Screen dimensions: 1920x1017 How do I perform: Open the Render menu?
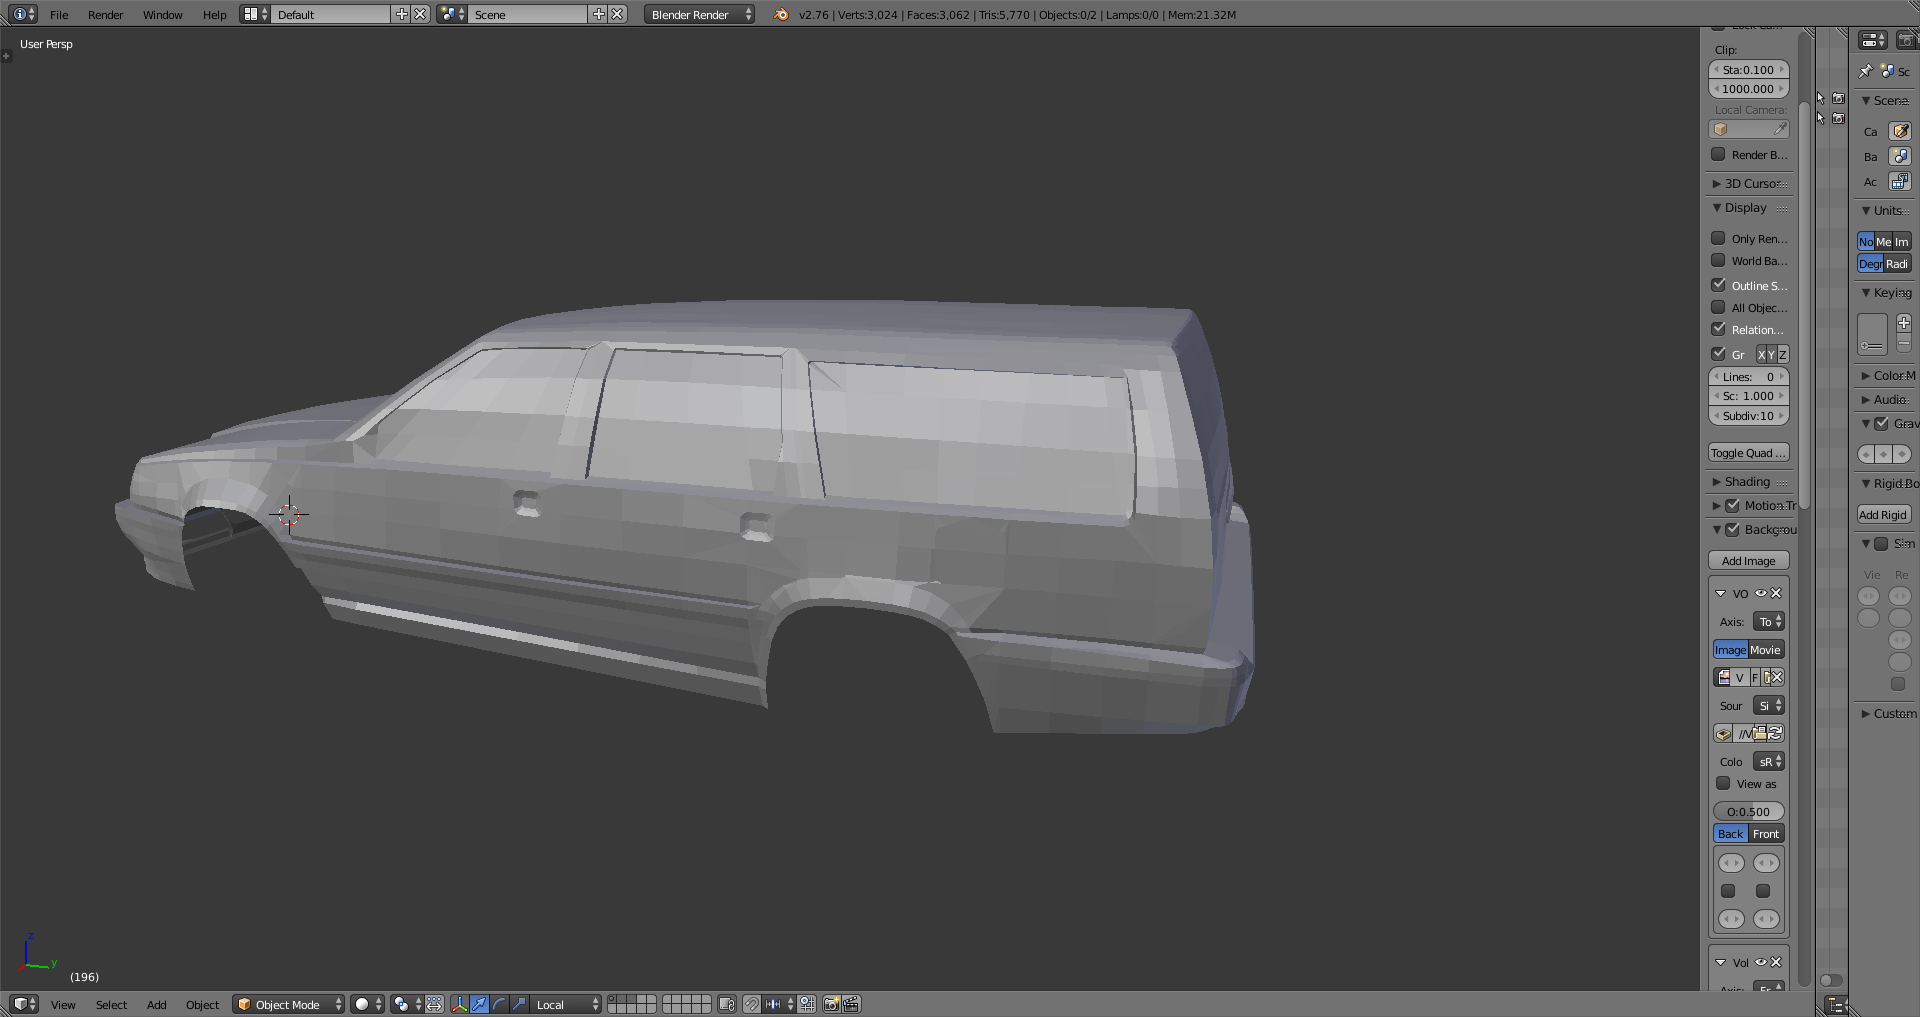[x=105, y=14]
